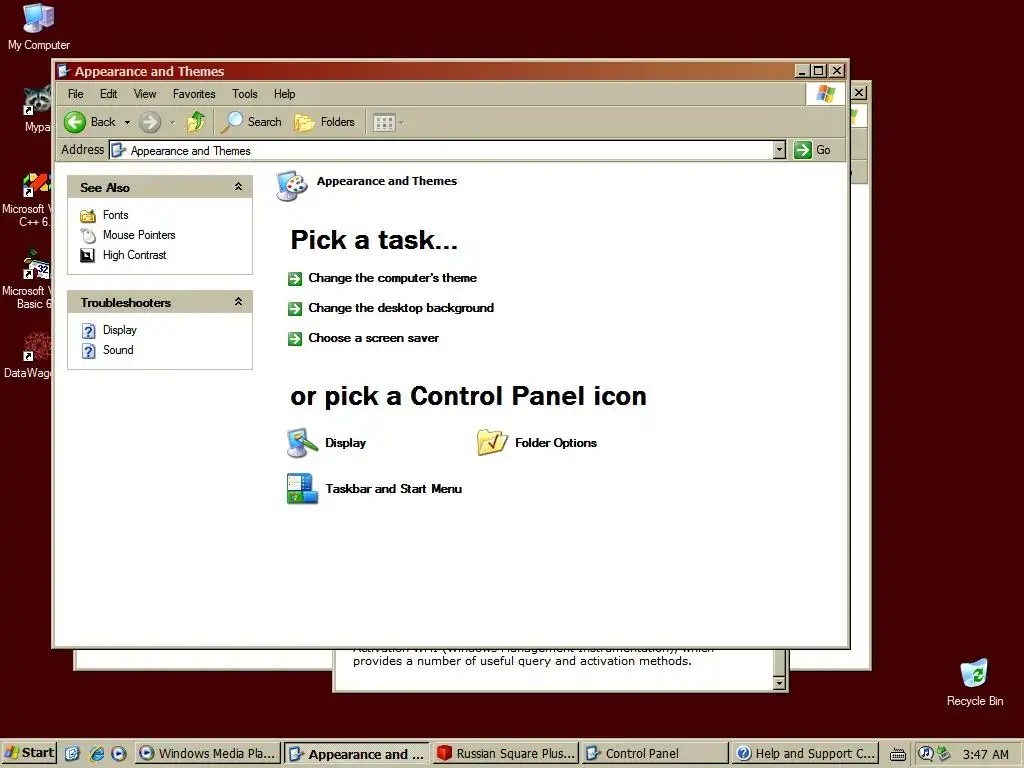Open the Back history dropdown arrow
1024x768 pixels.
point(127,122)
